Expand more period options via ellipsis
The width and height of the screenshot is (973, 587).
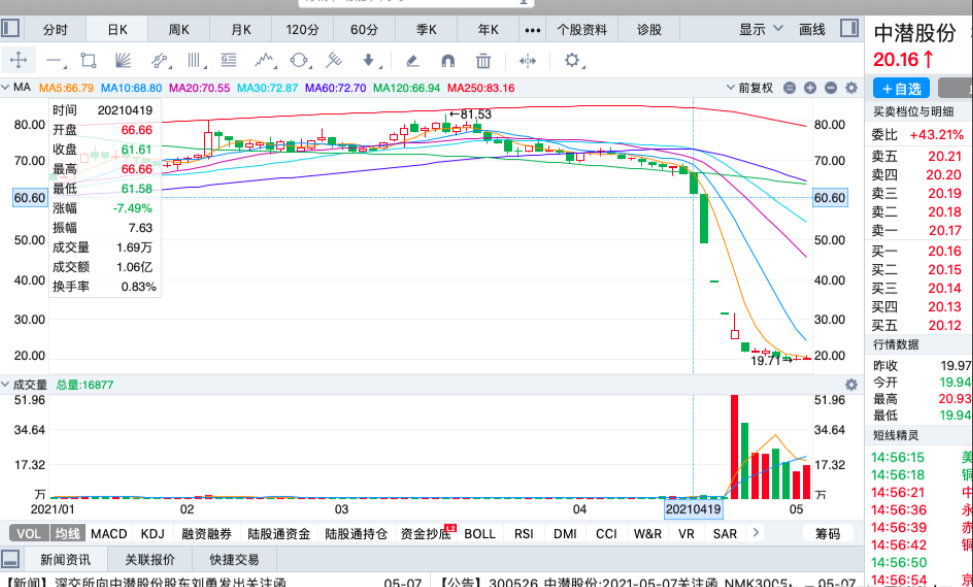[x=533, y=29]
